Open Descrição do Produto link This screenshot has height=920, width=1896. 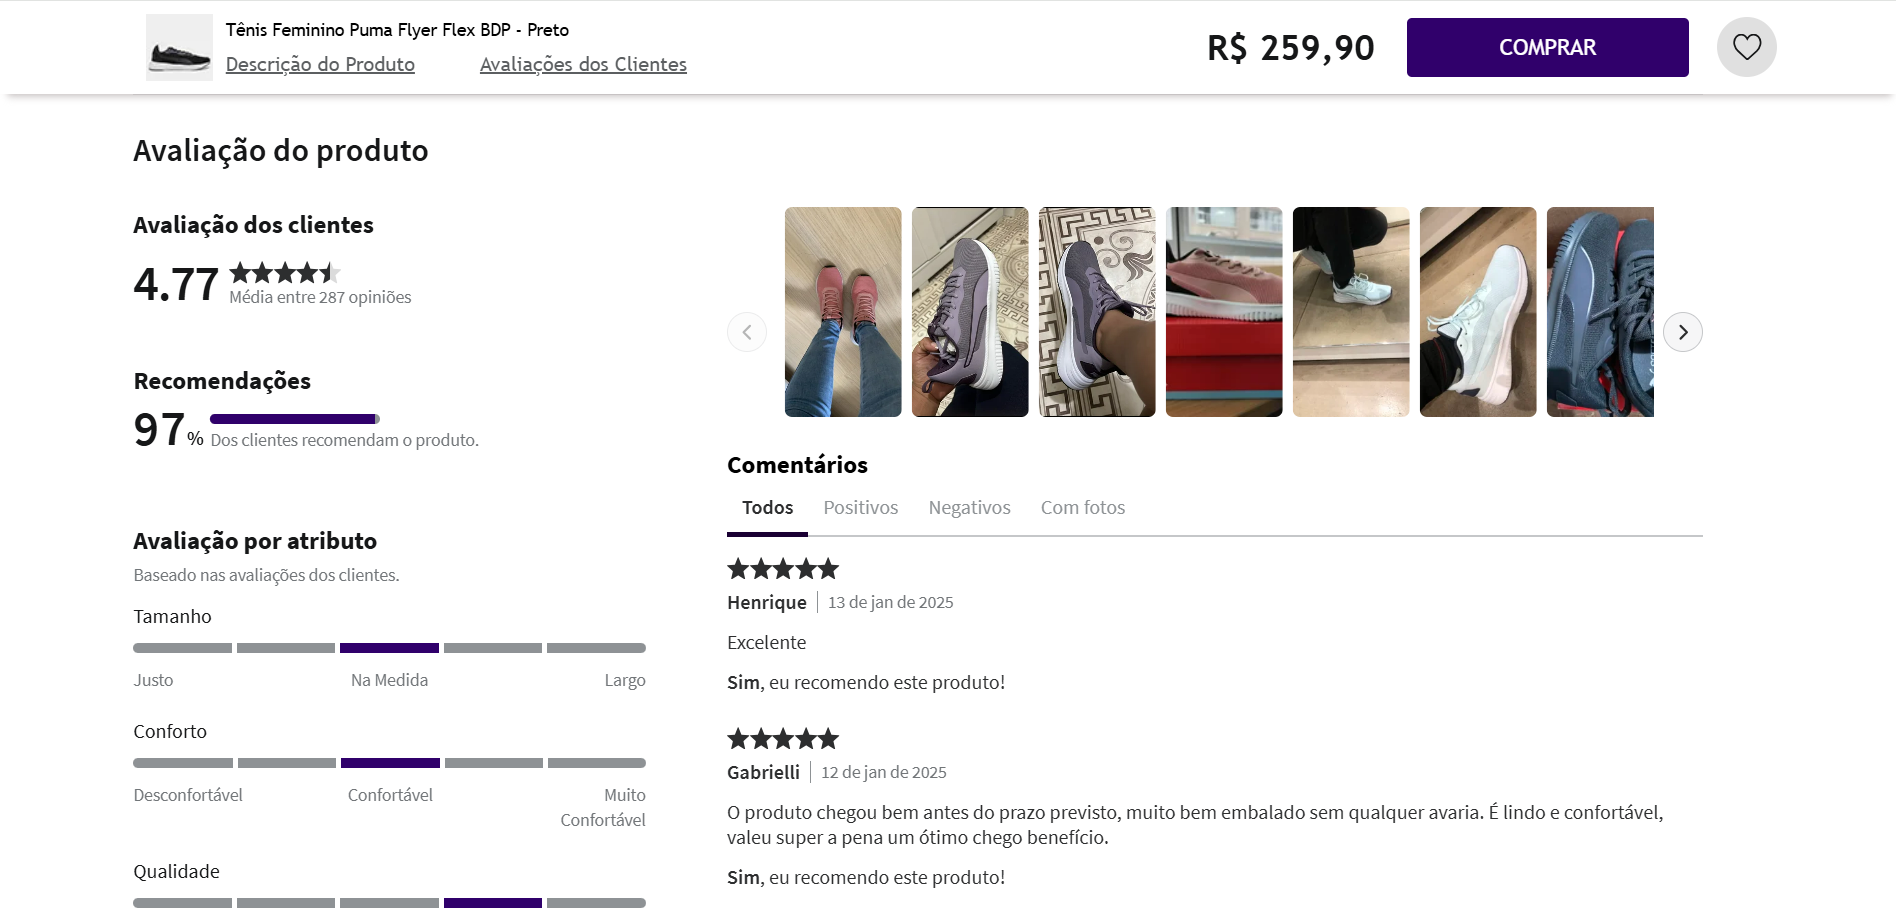click(320, 64)
